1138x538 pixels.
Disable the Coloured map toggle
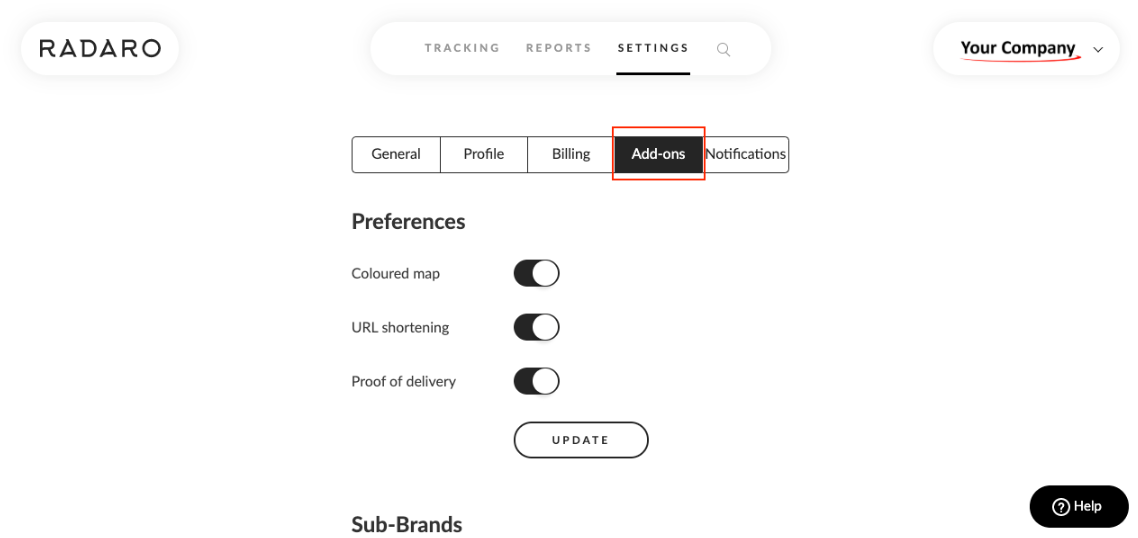point(536,273)
